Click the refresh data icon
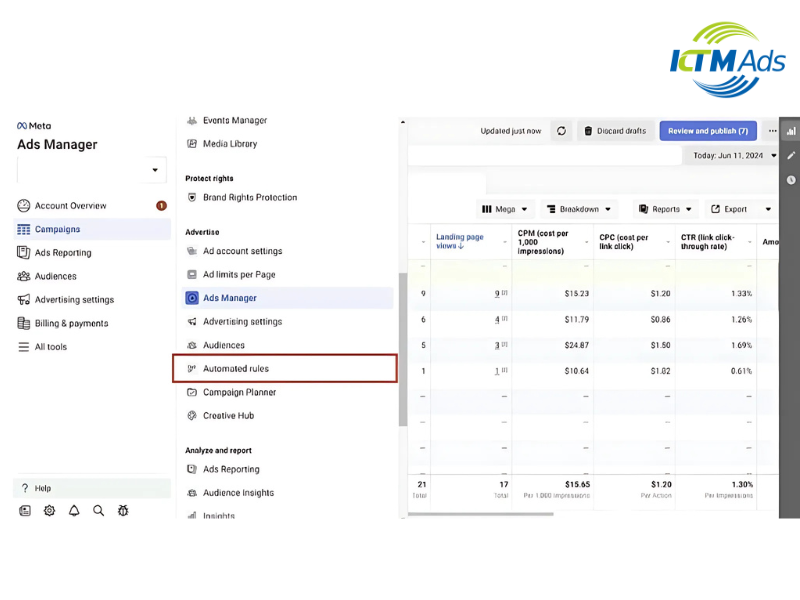 (562, 131)
